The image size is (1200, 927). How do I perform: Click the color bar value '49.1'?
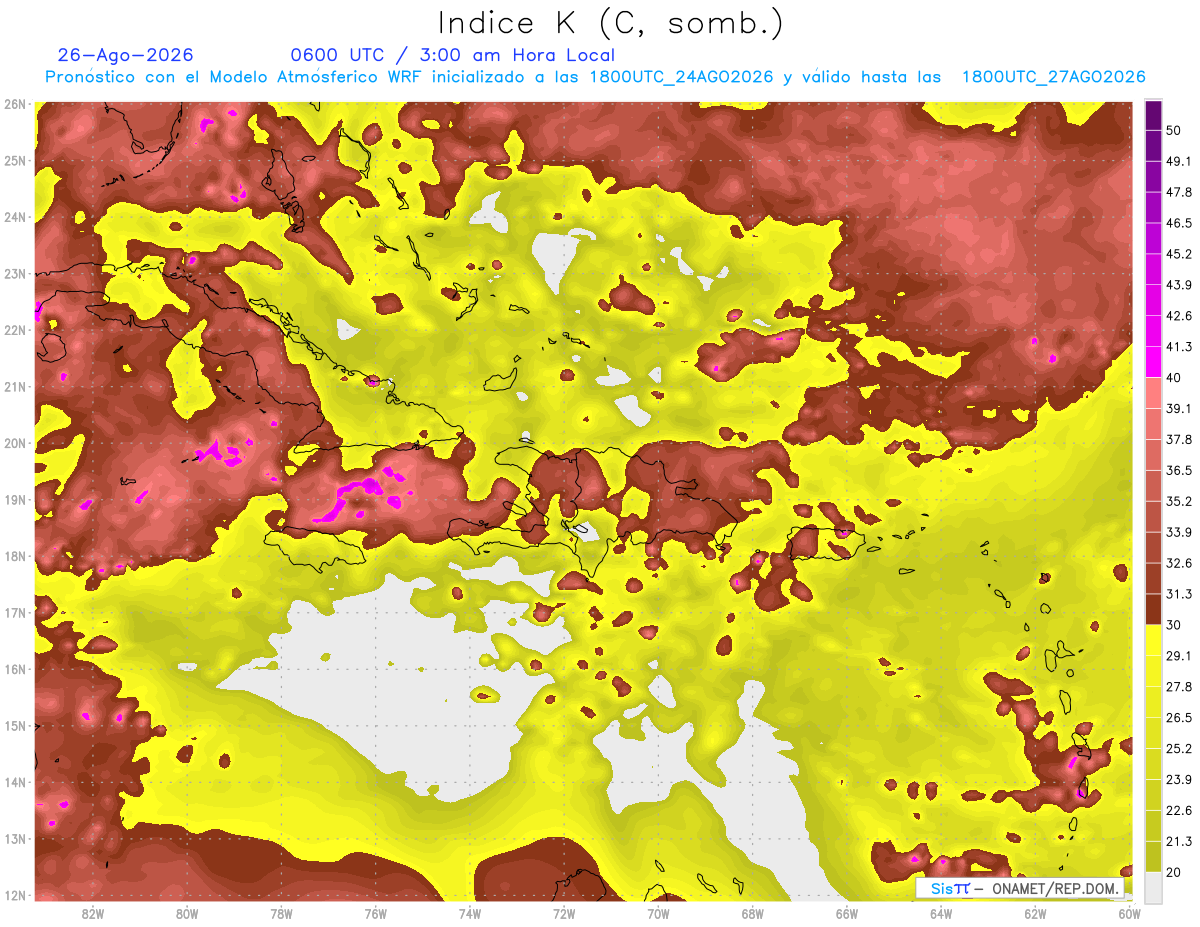[1179, 160]
